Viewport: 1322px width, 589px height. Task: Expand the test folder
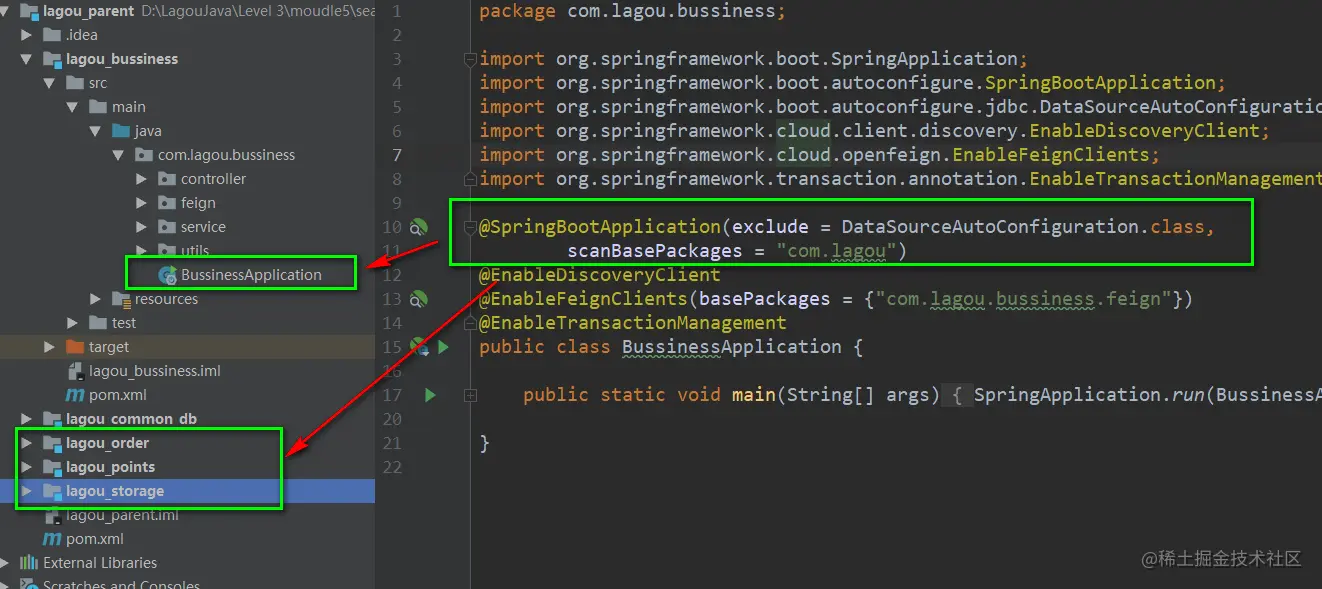pyautogui.click(x=73, y=323)
